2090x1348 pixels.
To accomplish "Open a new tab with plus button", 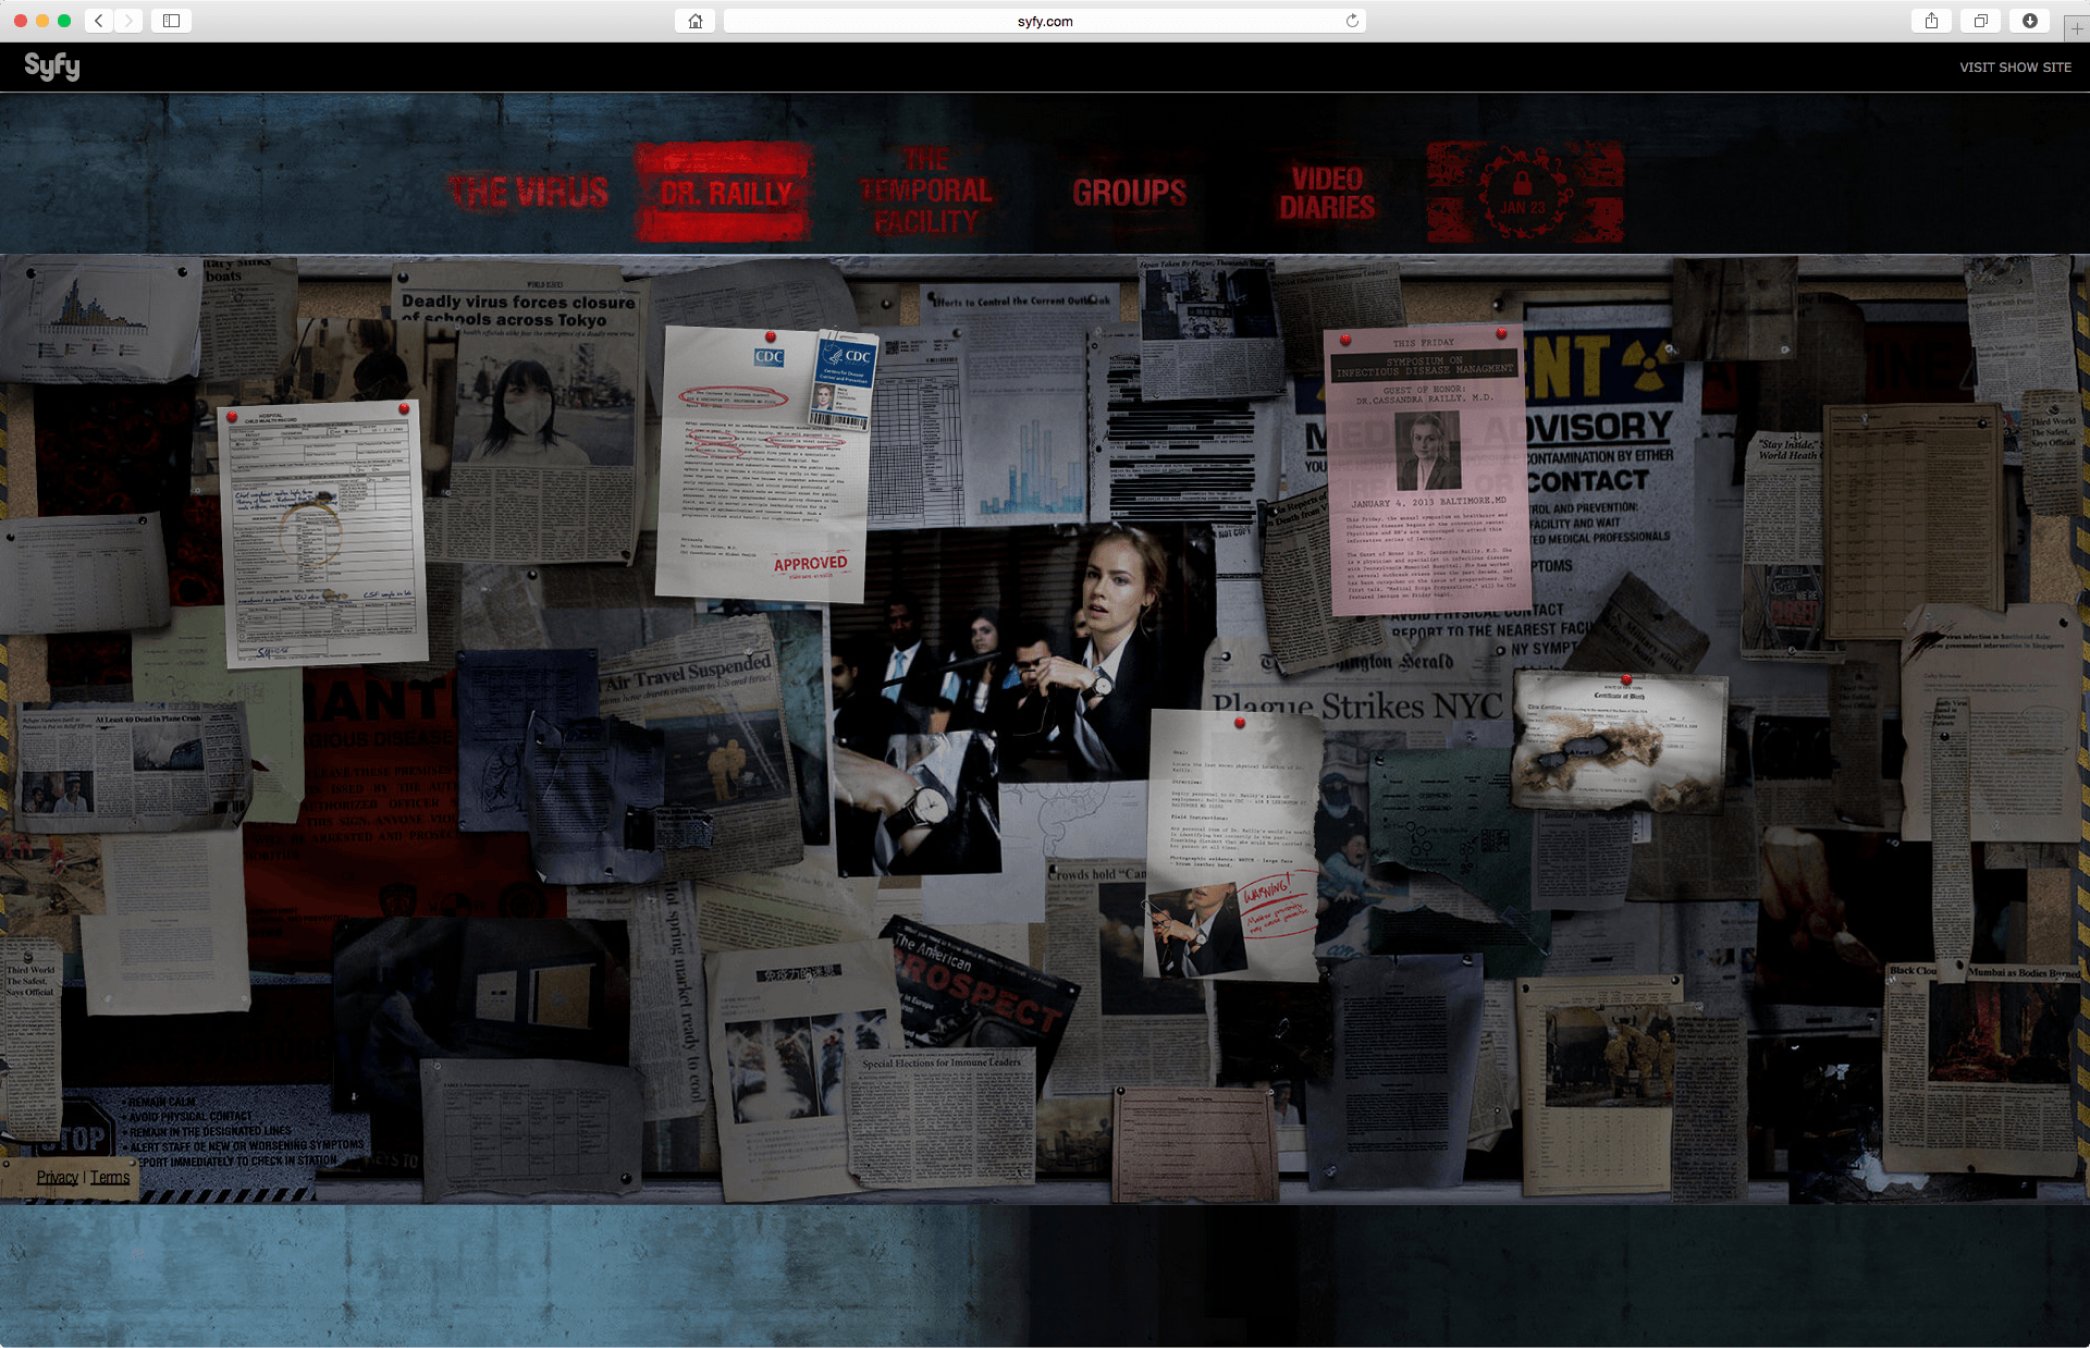I will [2077, 29].
